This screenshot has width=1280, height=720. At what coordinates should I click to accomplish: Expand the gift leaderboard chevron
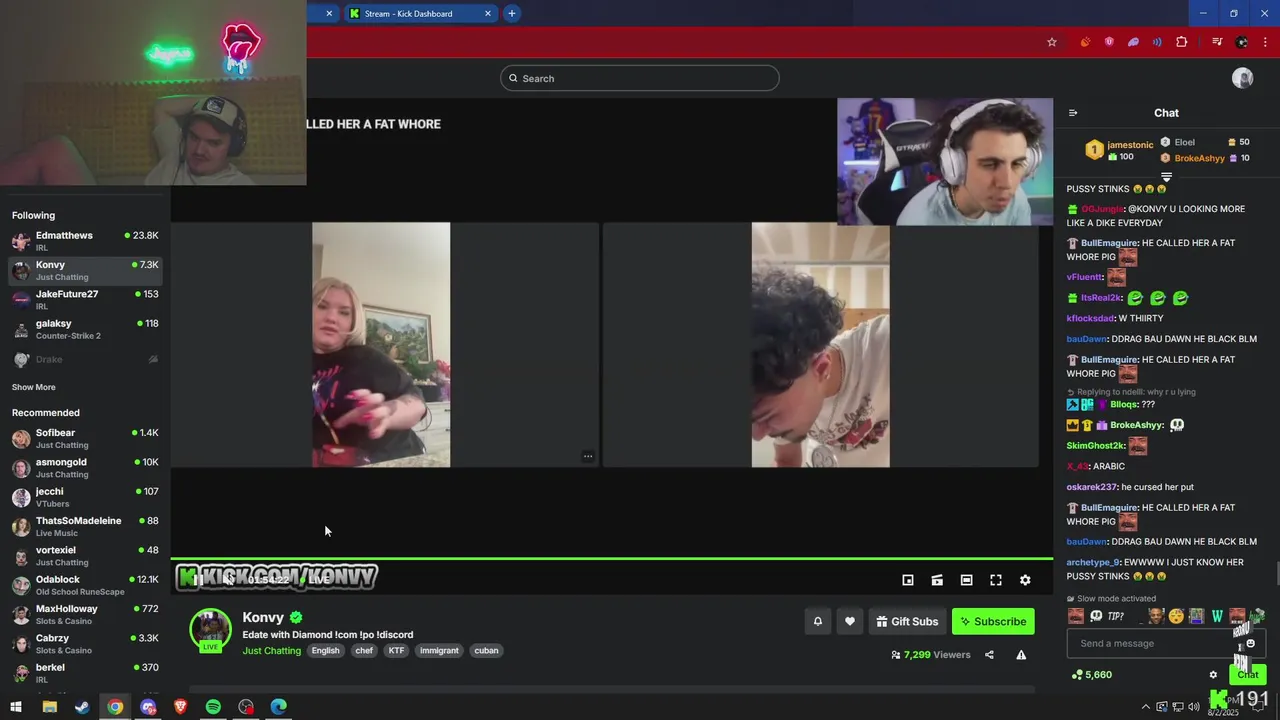tap(1166, 177)
